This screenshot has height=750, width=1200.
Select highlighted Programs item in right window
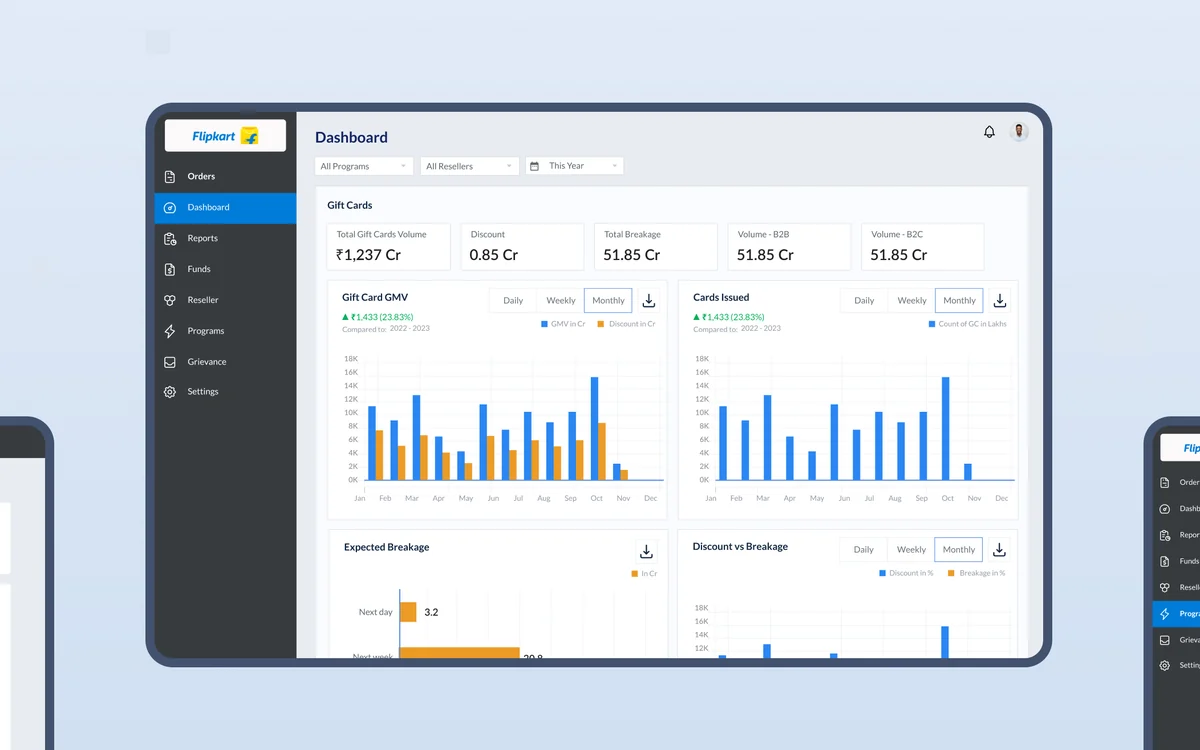1176,614
